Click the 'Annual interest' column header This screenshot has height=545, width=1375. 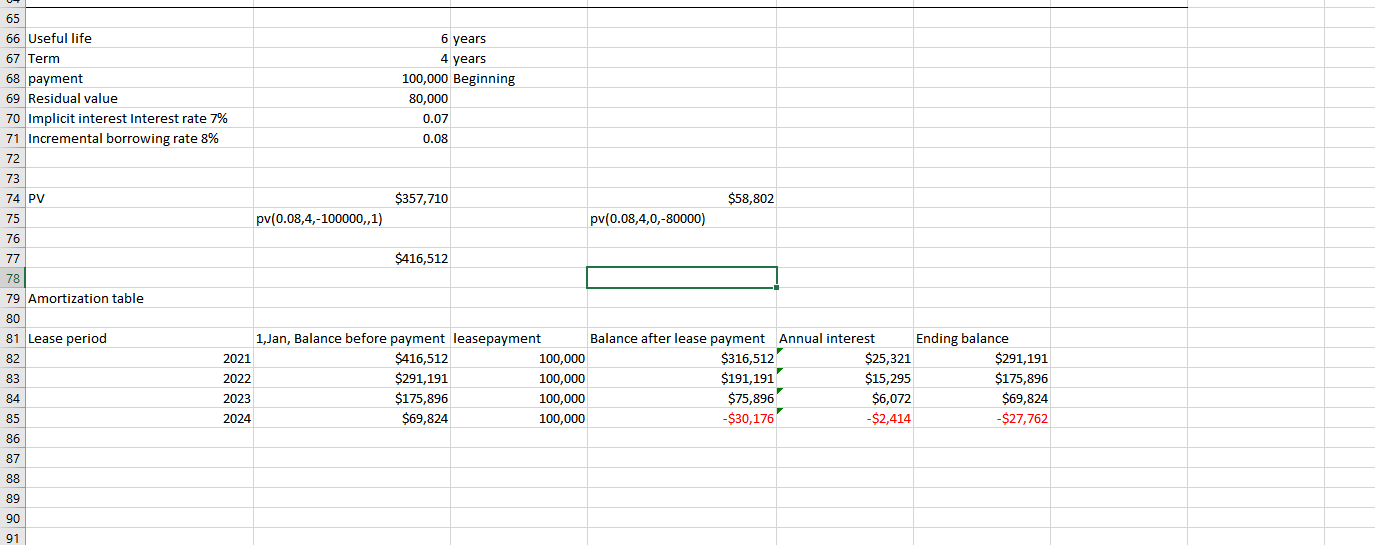[x=845, y=338]
